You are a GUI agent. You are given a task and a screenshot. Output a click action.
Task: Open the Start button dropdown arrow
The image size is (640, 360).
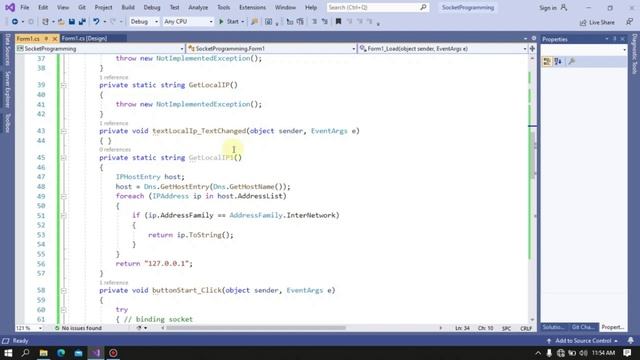tap(243, 22)
